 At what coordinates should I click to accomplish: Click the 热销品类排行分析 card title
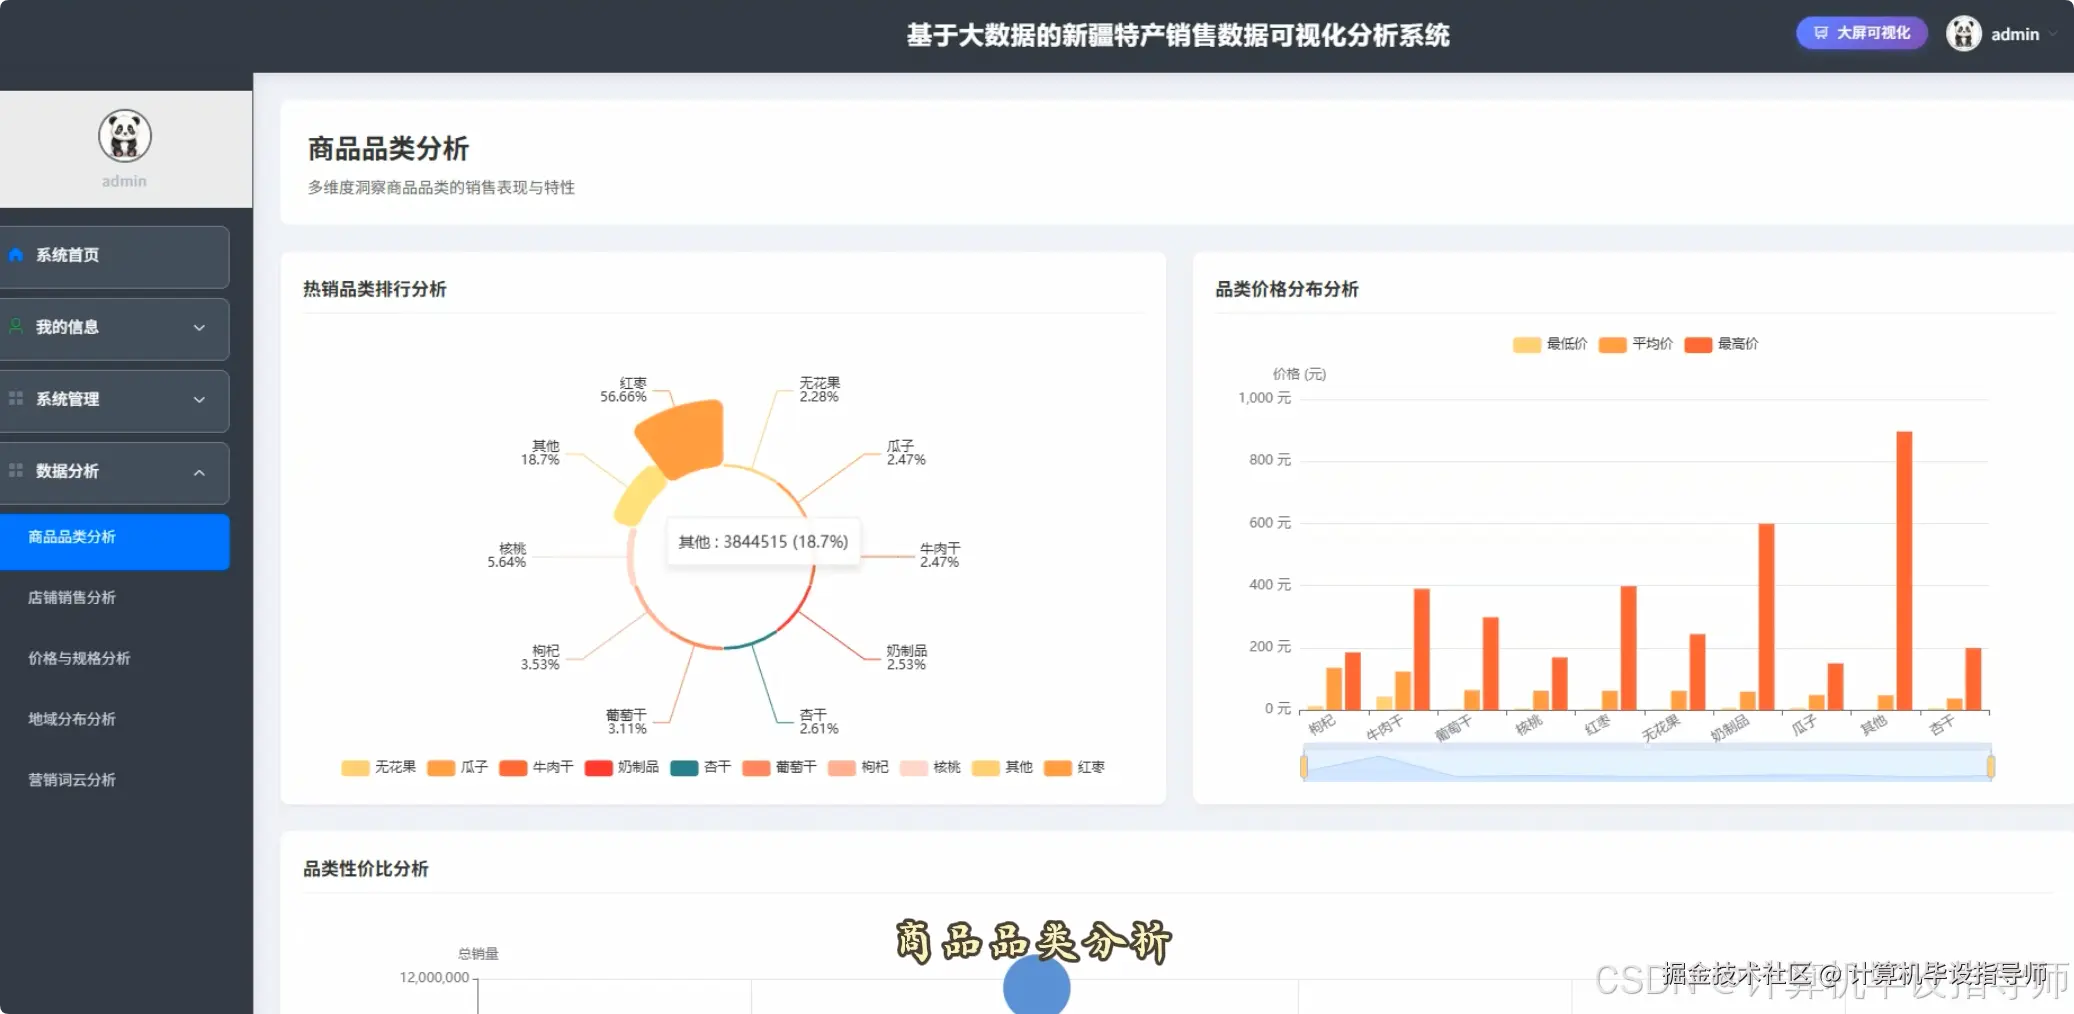pos(375,289)
